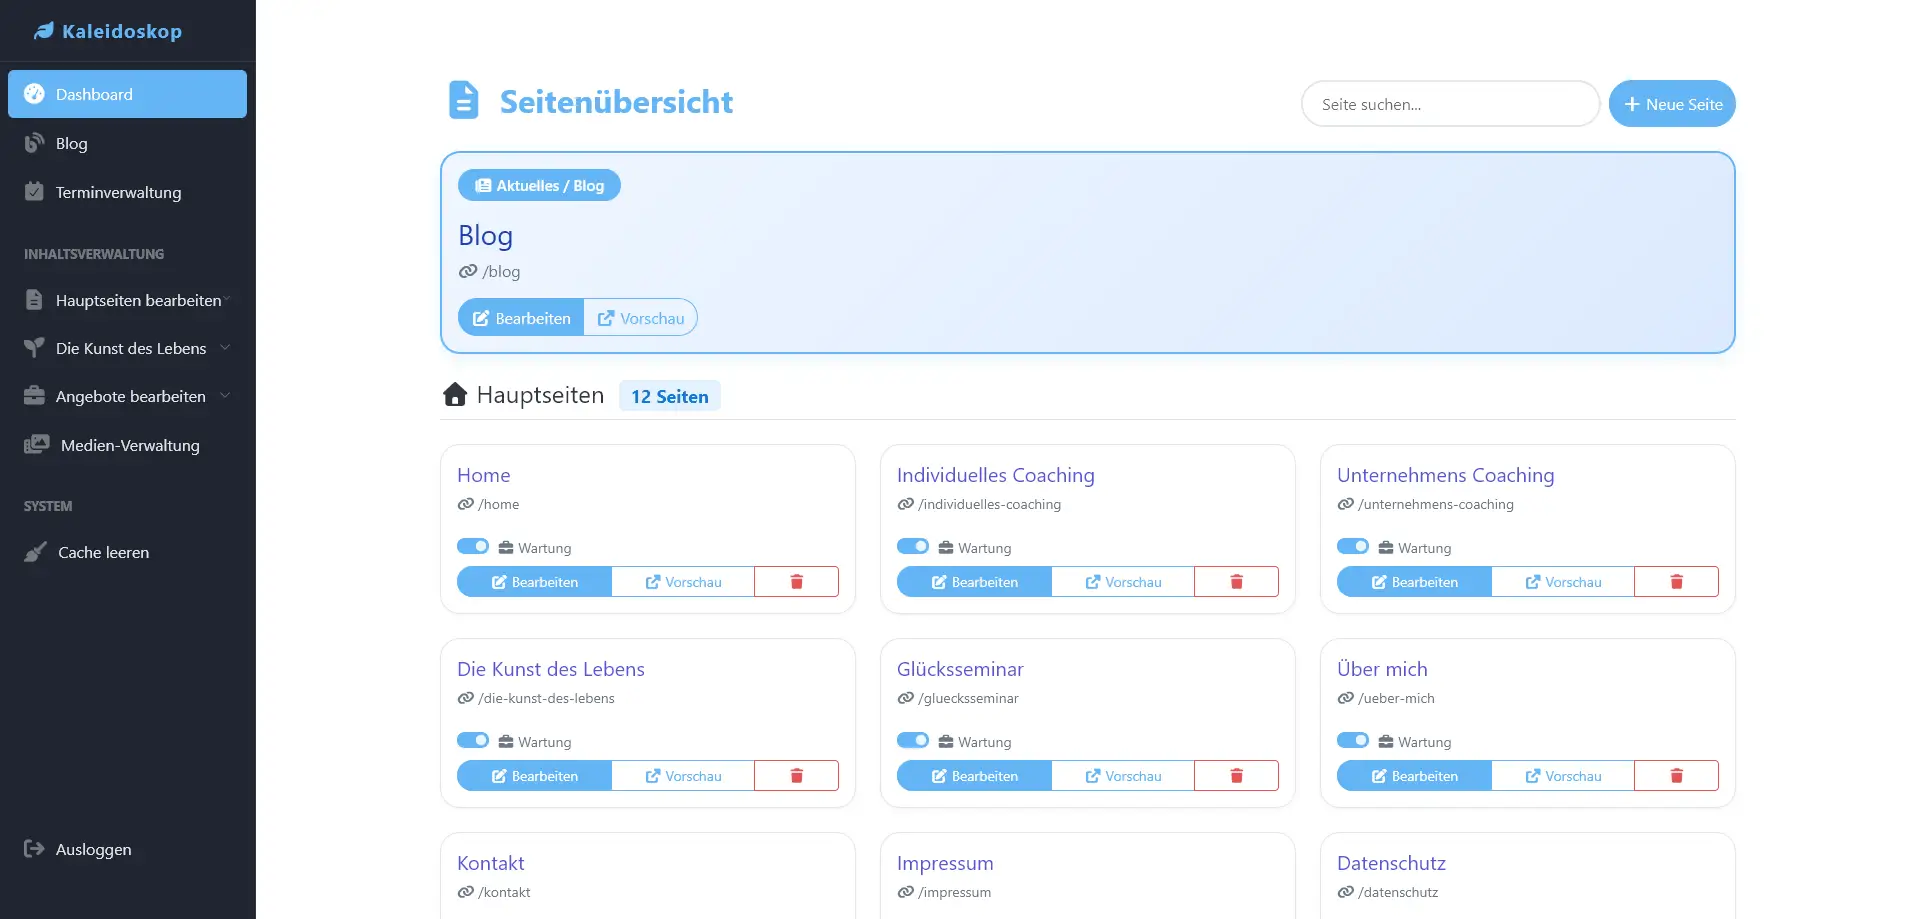Image resolution: width=1920 pixels, height=919 pixels.
Task: Focus the Seite suchen search field
Action: [1450, 104]
